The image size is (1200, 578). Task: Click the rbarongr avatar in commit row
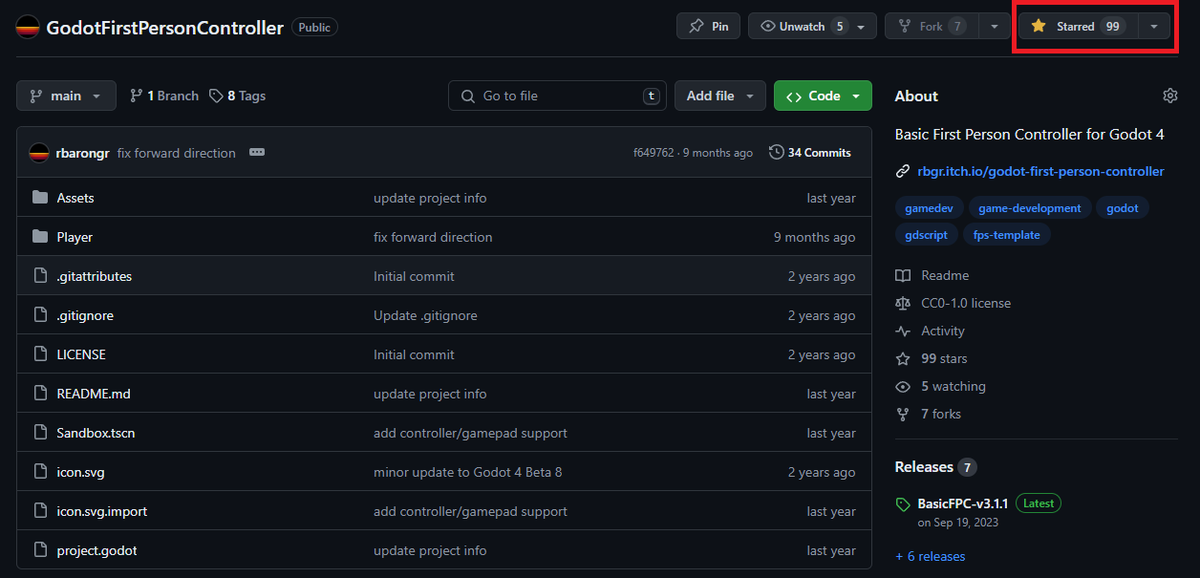[39, 153]
